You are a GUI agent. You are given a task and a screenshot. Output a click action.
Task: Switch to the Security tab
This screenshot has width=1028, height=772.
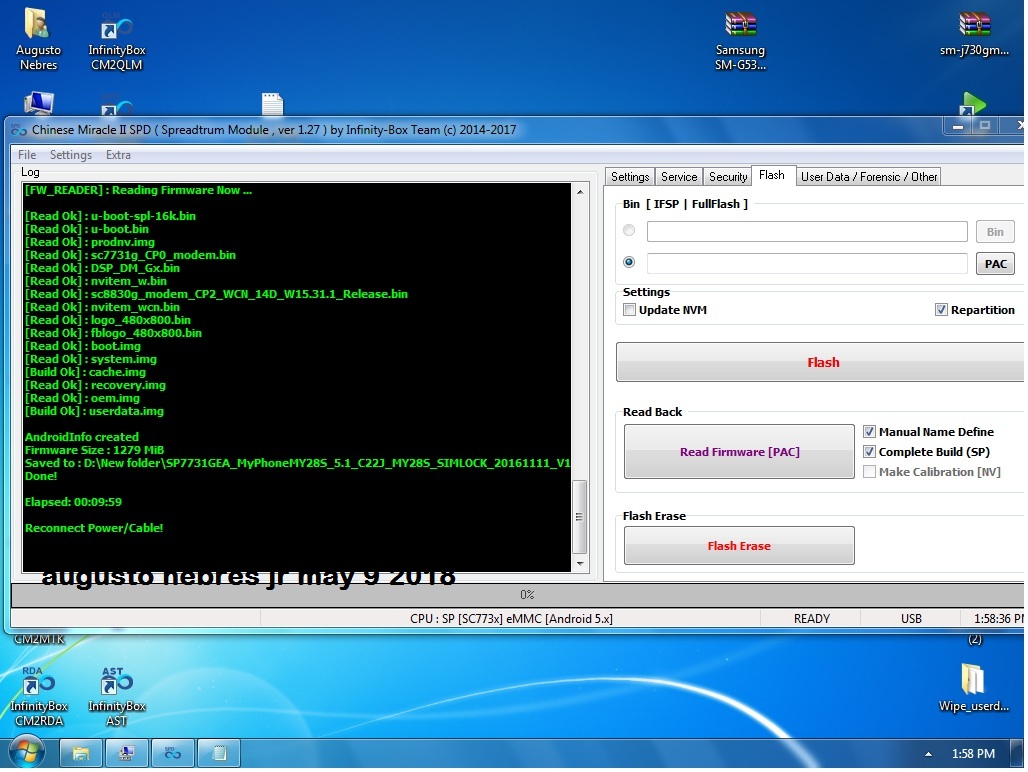click(x=728, y=176)
